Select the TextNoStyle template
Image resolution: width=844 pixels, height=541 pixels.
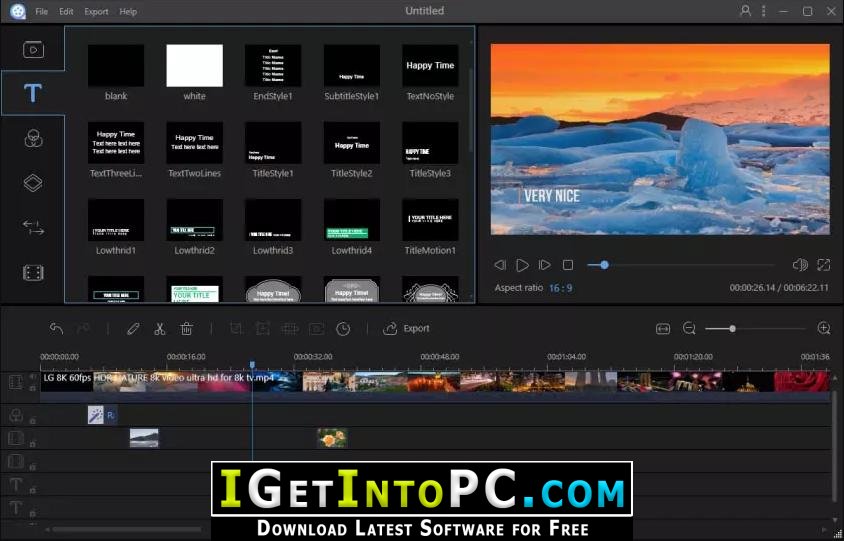[x=430, y=72]
